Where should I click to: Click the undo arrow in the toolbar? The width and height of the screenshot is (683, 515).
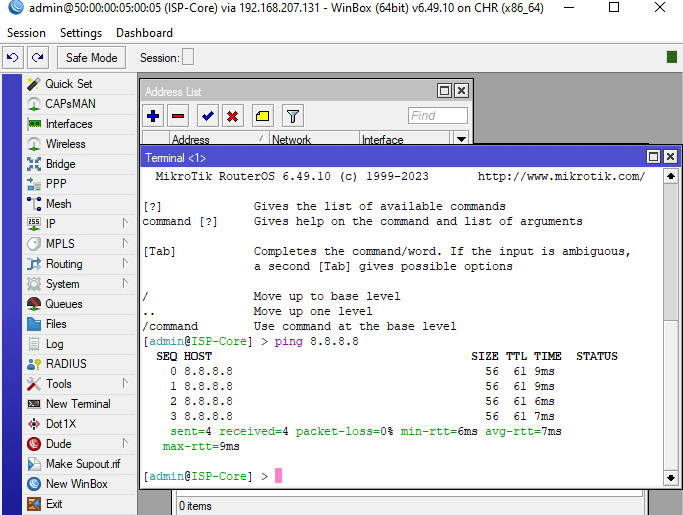coord(14,58)
